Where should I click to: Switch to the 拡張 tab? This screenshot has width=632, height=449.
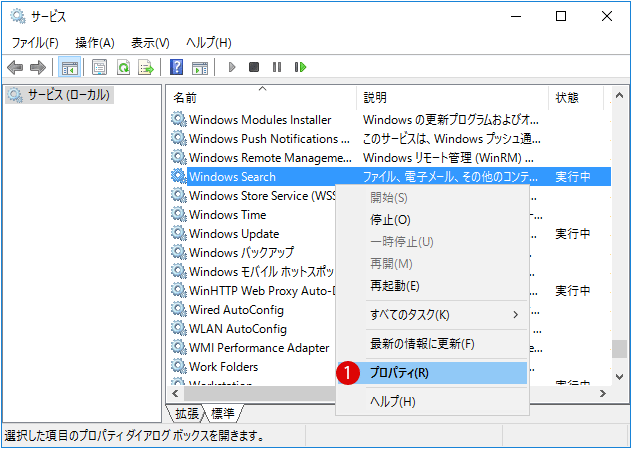coord(187,414)
